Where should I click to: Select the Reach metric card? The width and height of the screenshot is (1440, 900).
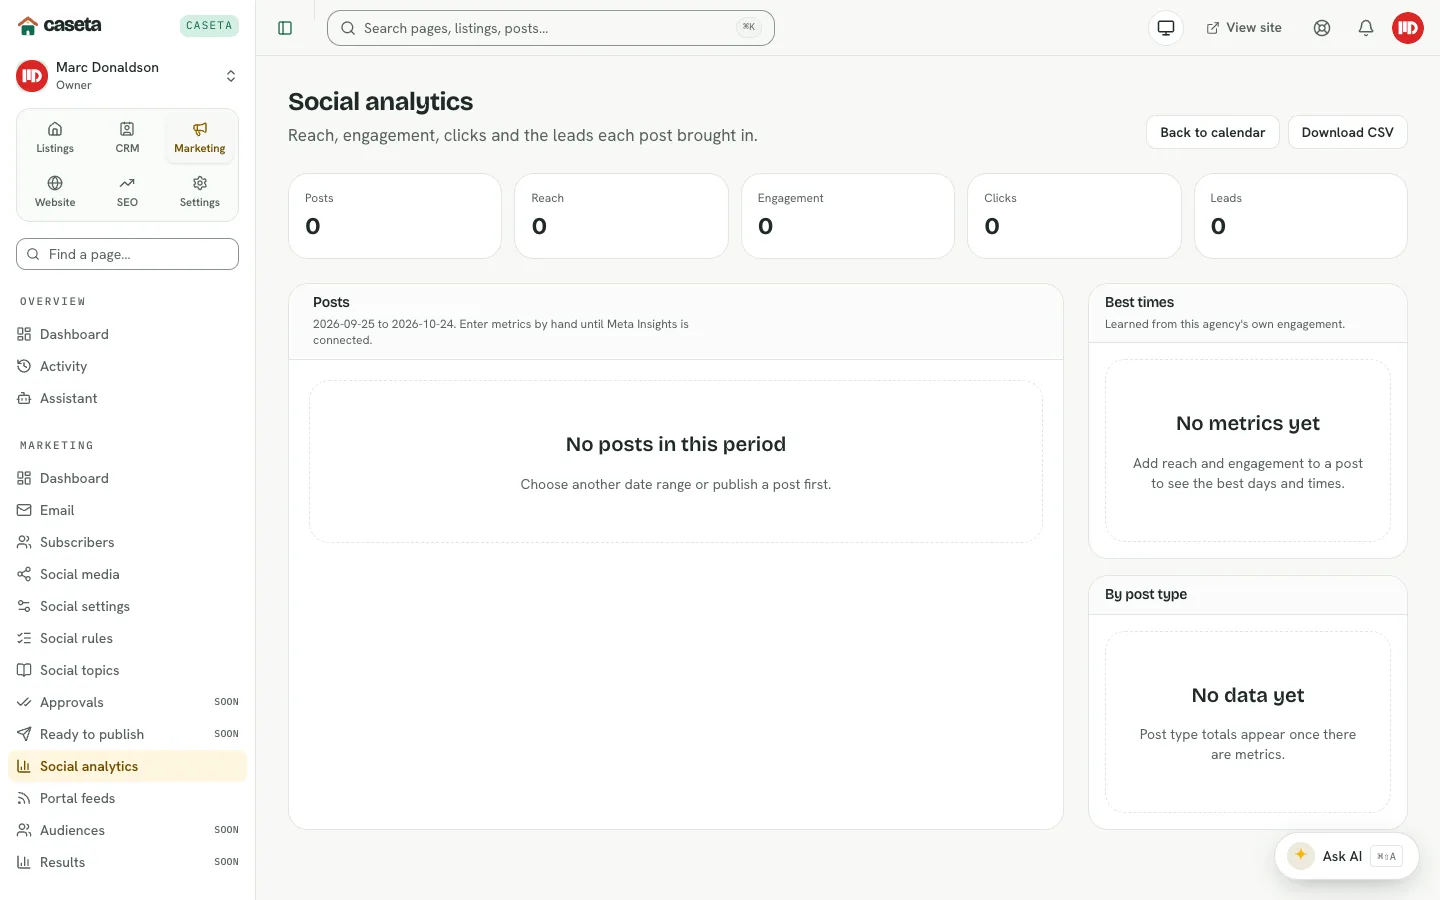[621, 216]
